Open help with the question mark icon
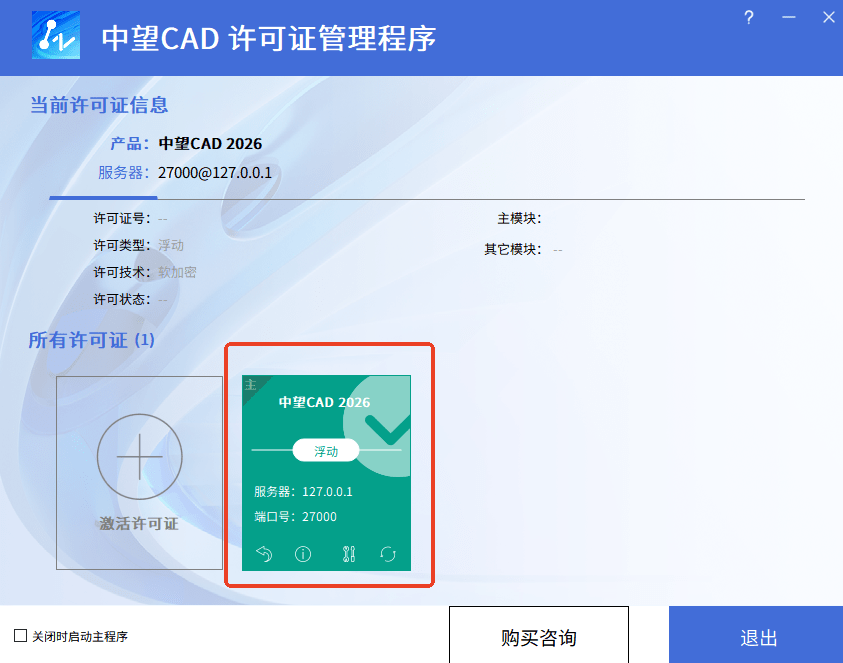The width and height of the screenshot is (843, 663). [748, 17]
